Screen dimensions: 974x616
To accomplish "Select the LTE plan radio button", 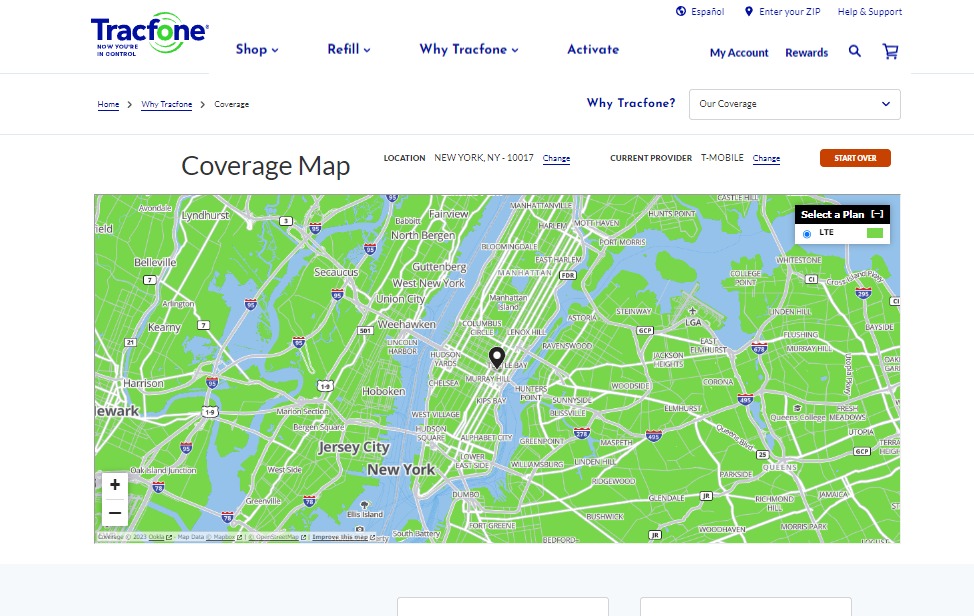I will pos(807,234).
